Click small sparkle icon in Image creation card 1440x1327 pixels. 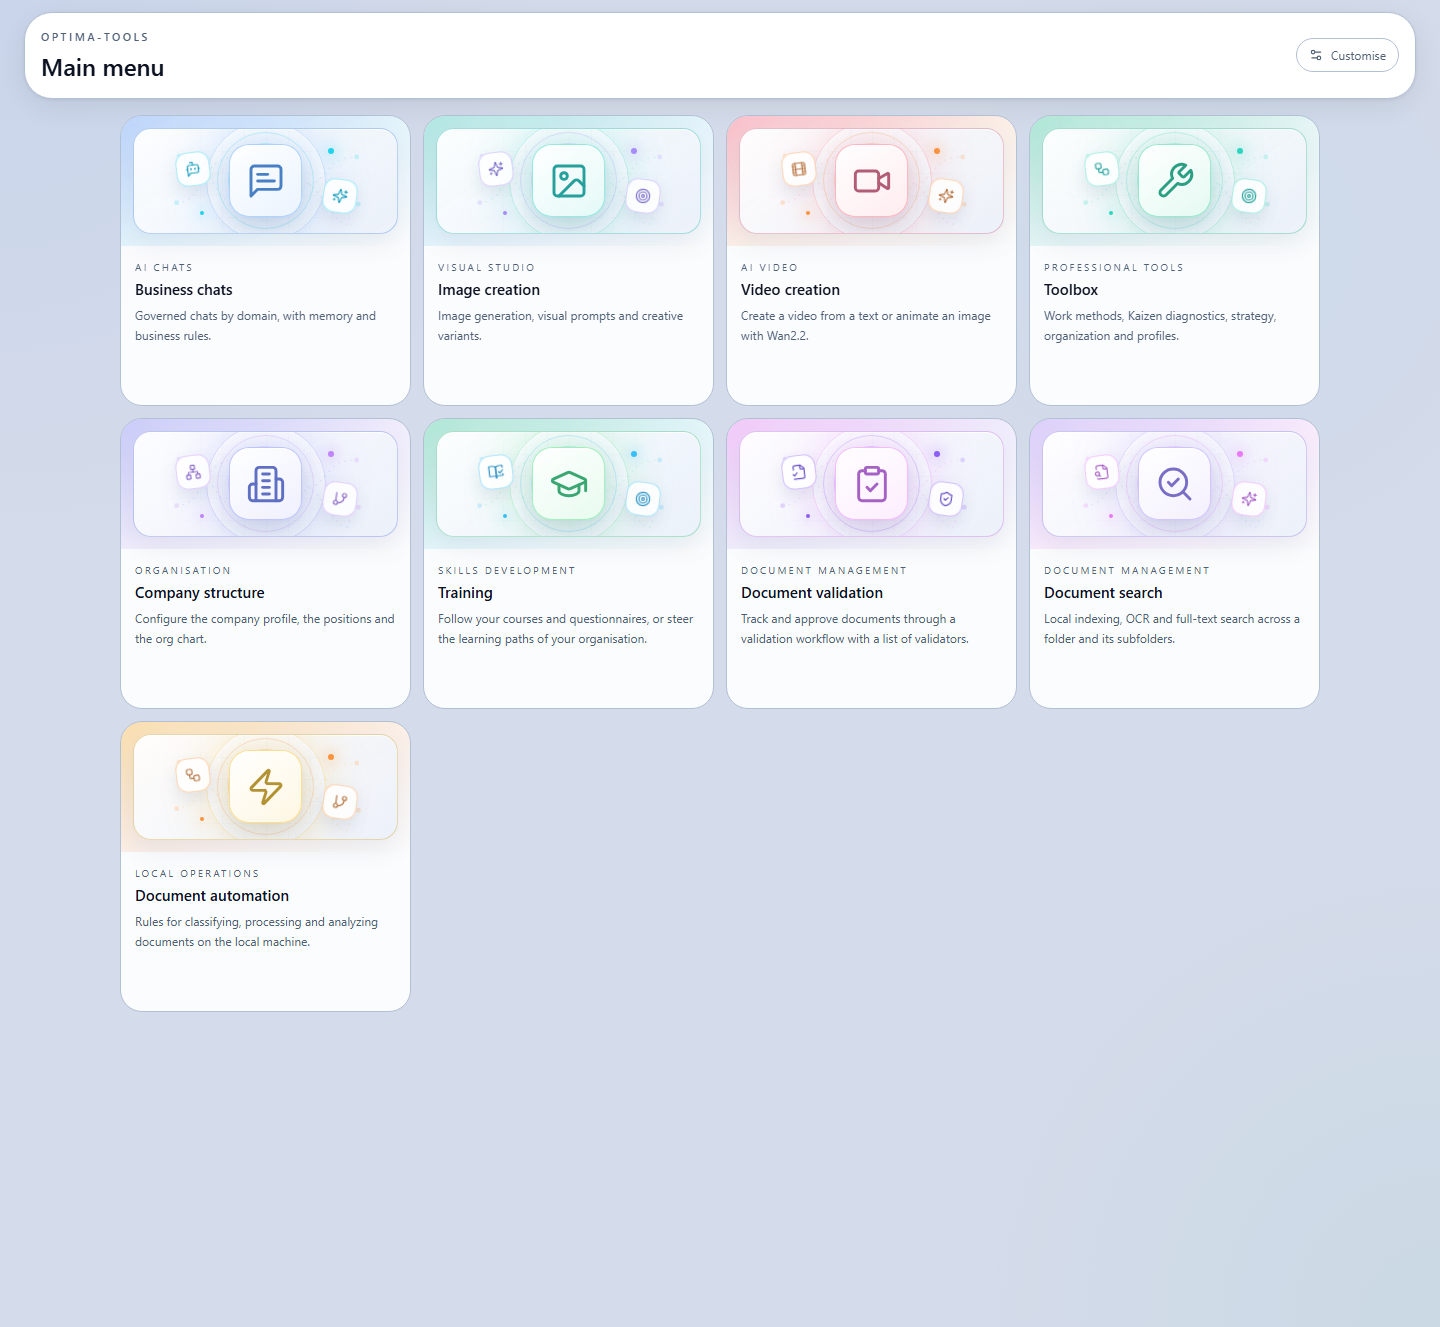click(x=496, y=169)
